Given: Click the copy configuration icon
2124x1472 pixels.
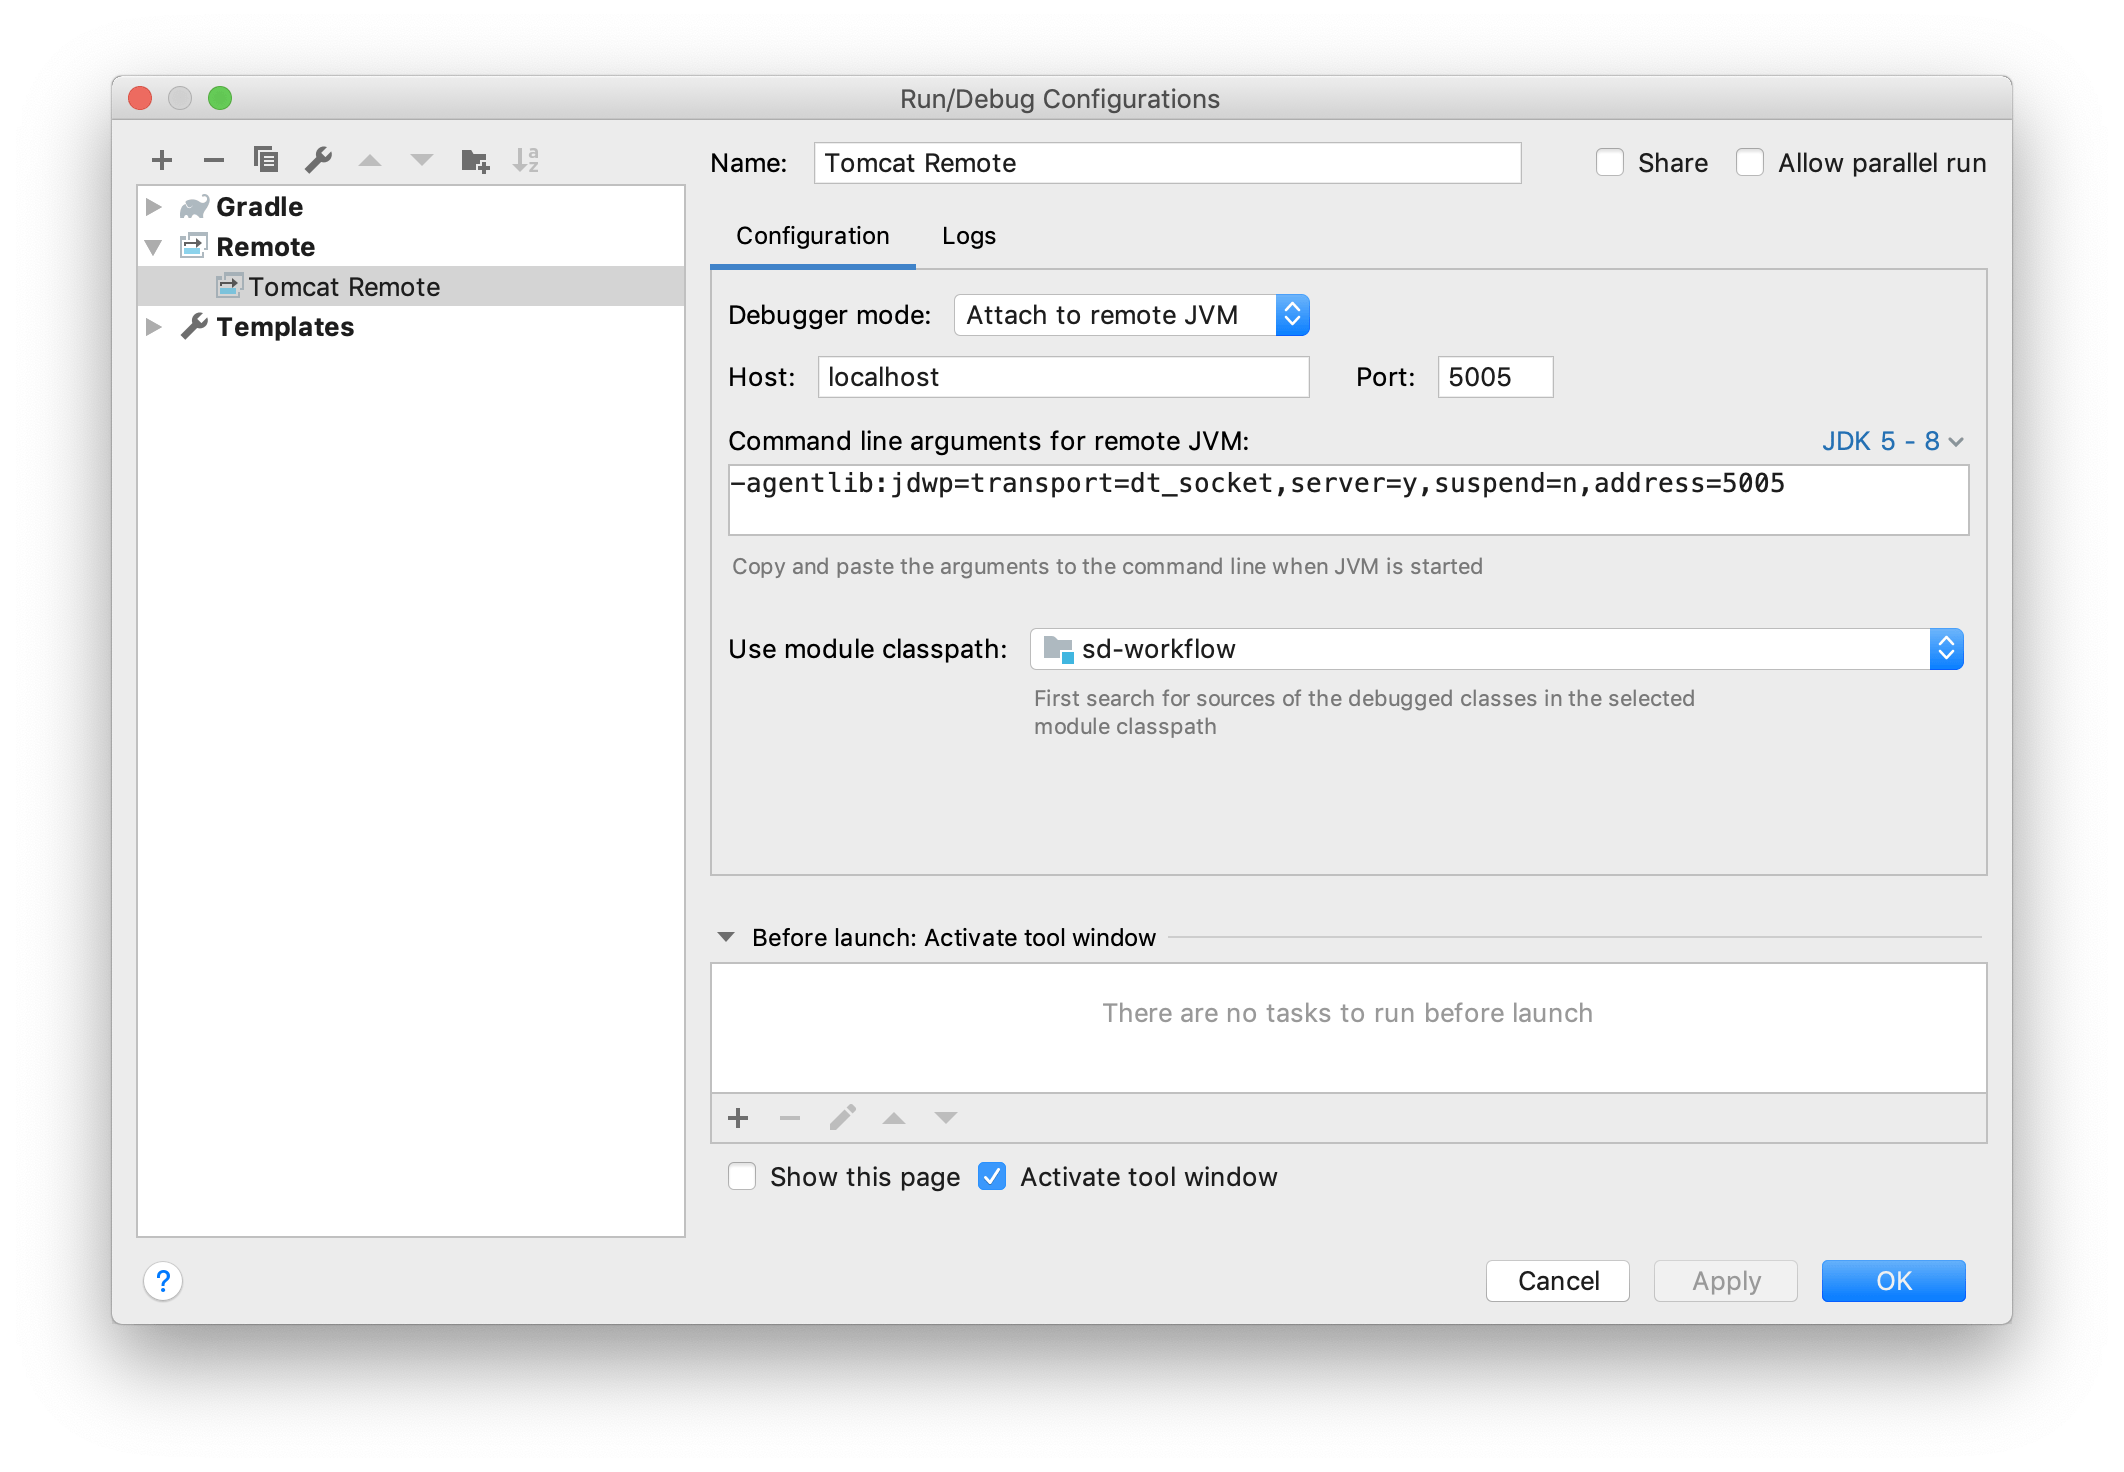Looking at the screenshot, I should (266, 160).
